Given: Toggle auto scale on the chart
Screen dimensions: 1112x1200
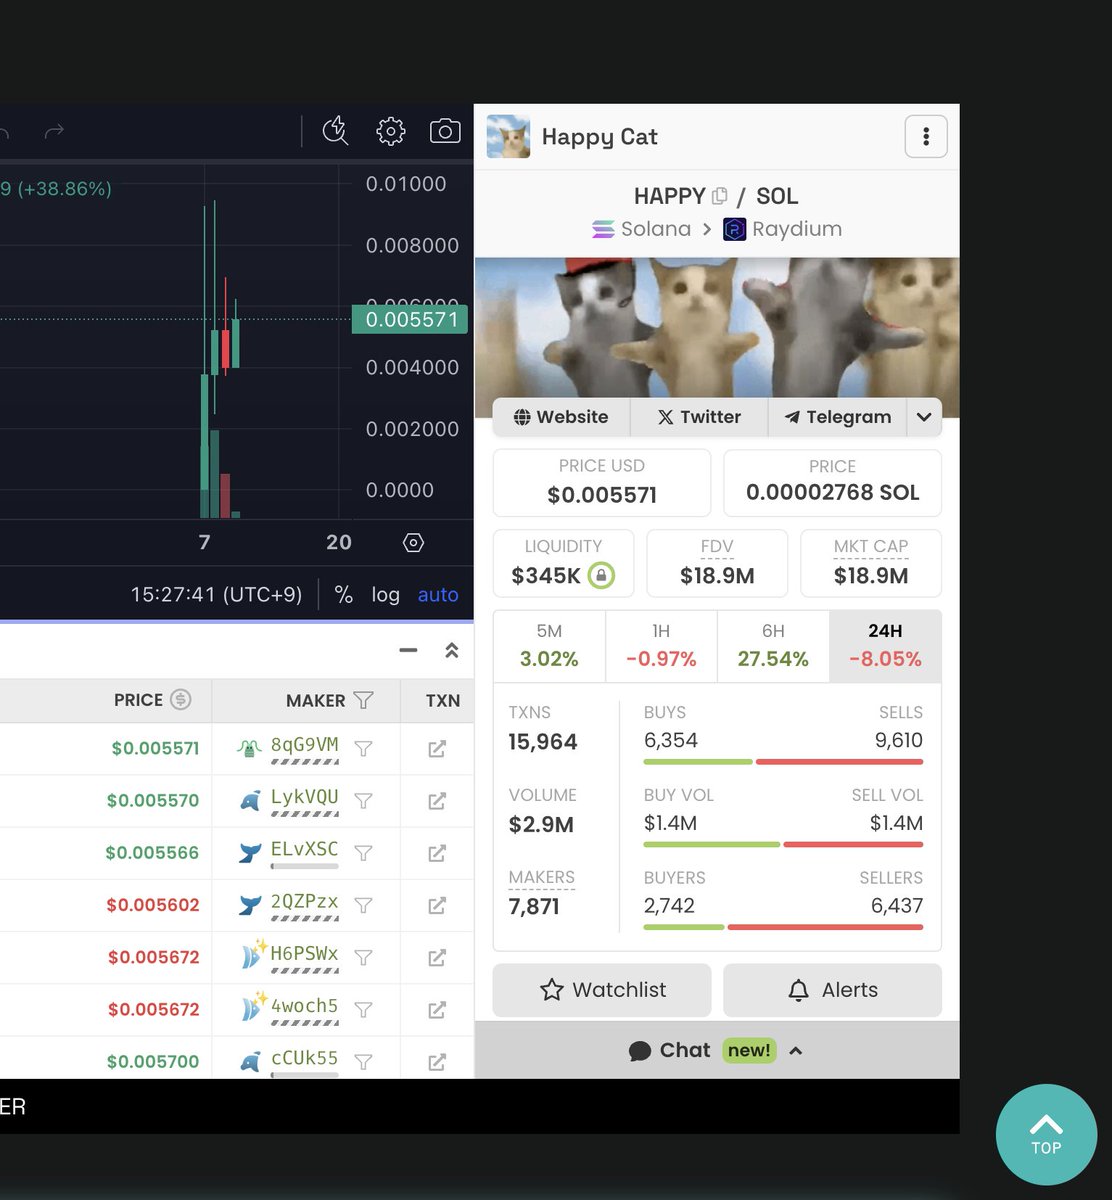Looking at the screenshot, I should [438, 594].
